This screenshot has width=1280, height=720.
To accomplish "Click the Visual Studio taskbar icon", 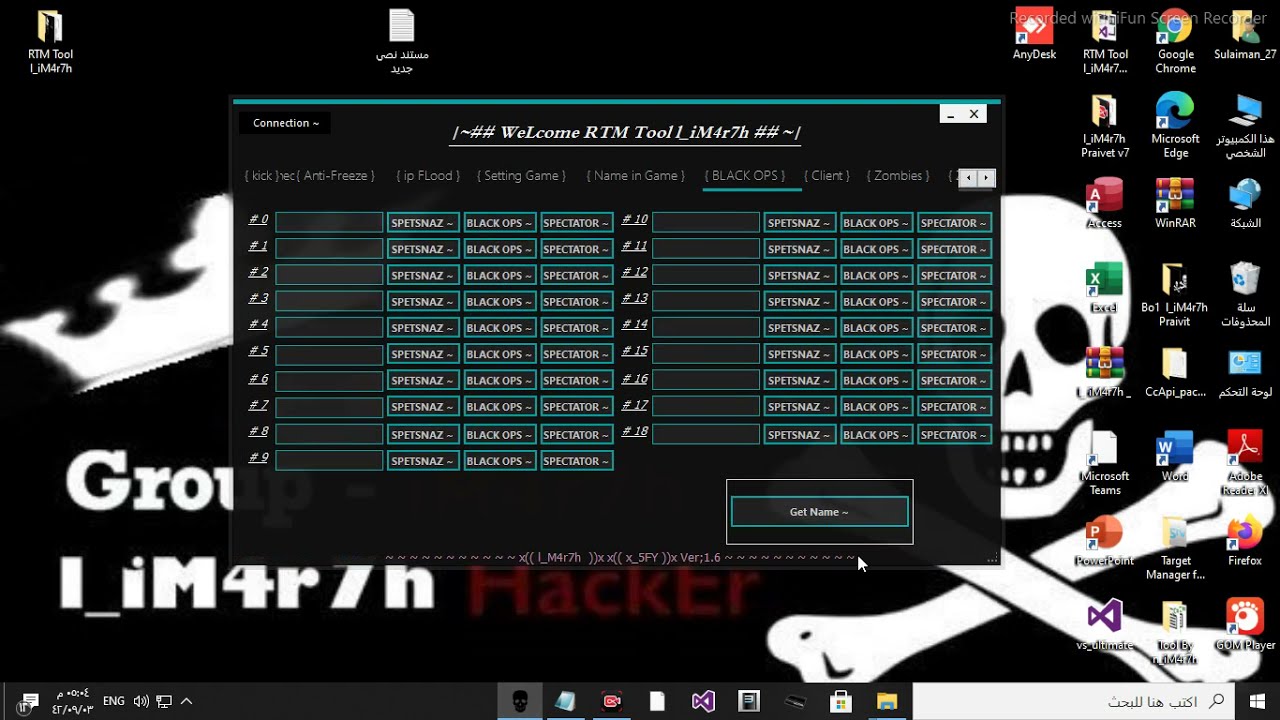I will pos(703,701).
